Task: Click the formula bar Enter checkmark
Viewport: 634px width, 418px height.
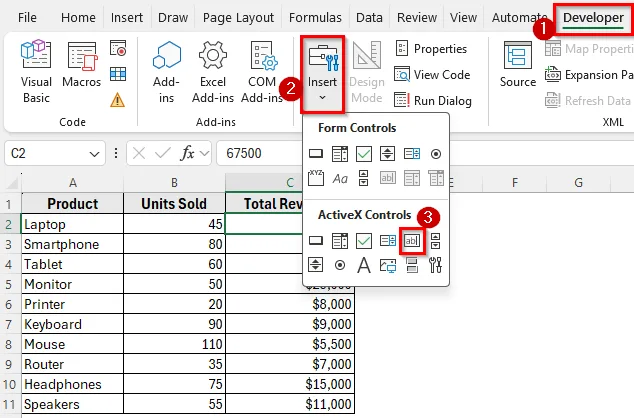Action: click(163, 153)
